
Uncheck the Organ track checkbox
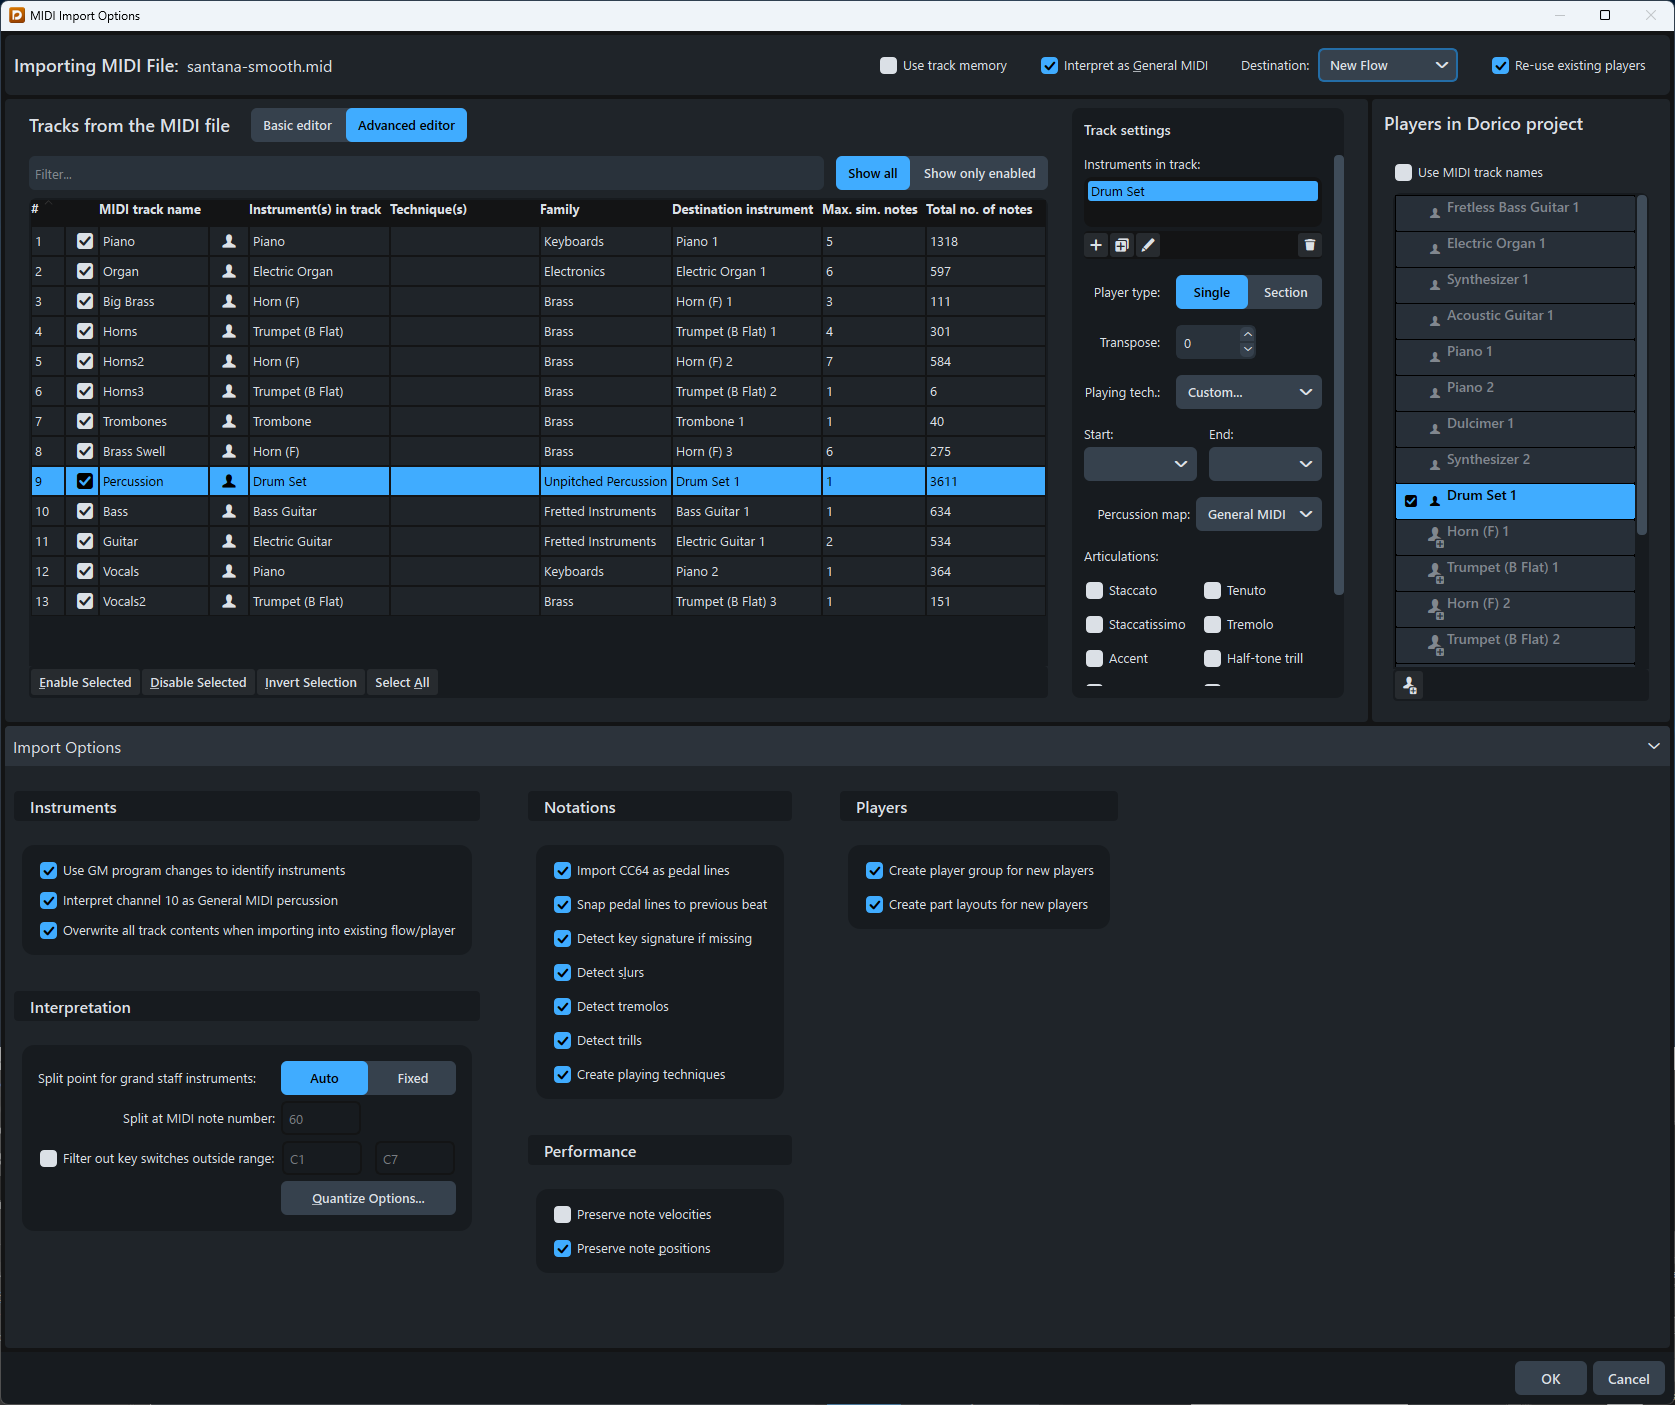coord(85,271)
